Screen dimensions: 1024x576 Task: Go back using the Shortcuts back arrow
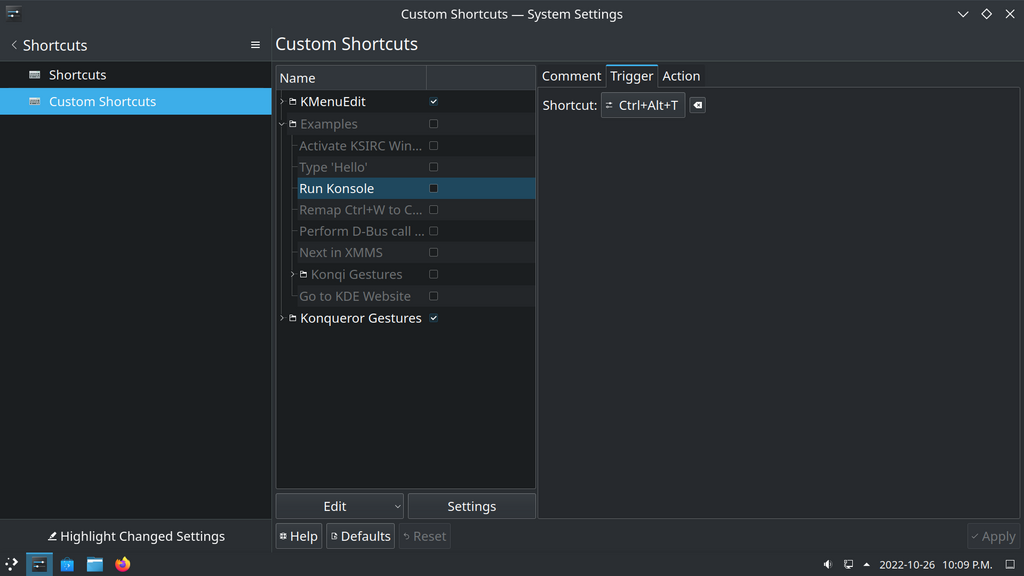click(x=14, y=45)
